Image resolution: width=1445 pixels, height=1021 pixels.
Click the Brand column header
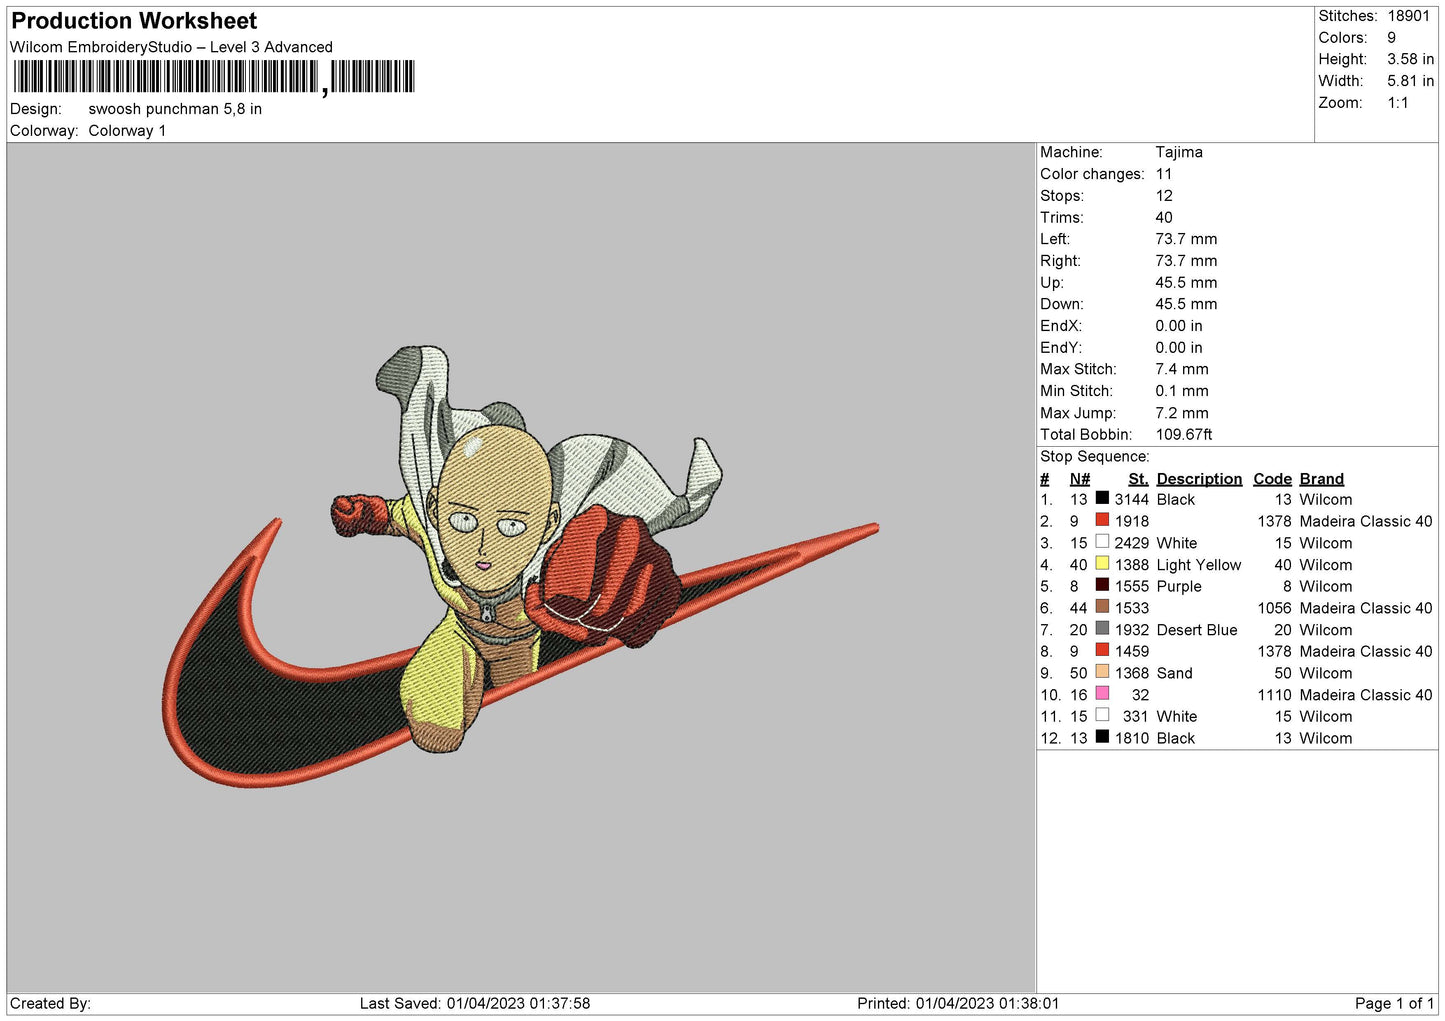(1321, 479)
